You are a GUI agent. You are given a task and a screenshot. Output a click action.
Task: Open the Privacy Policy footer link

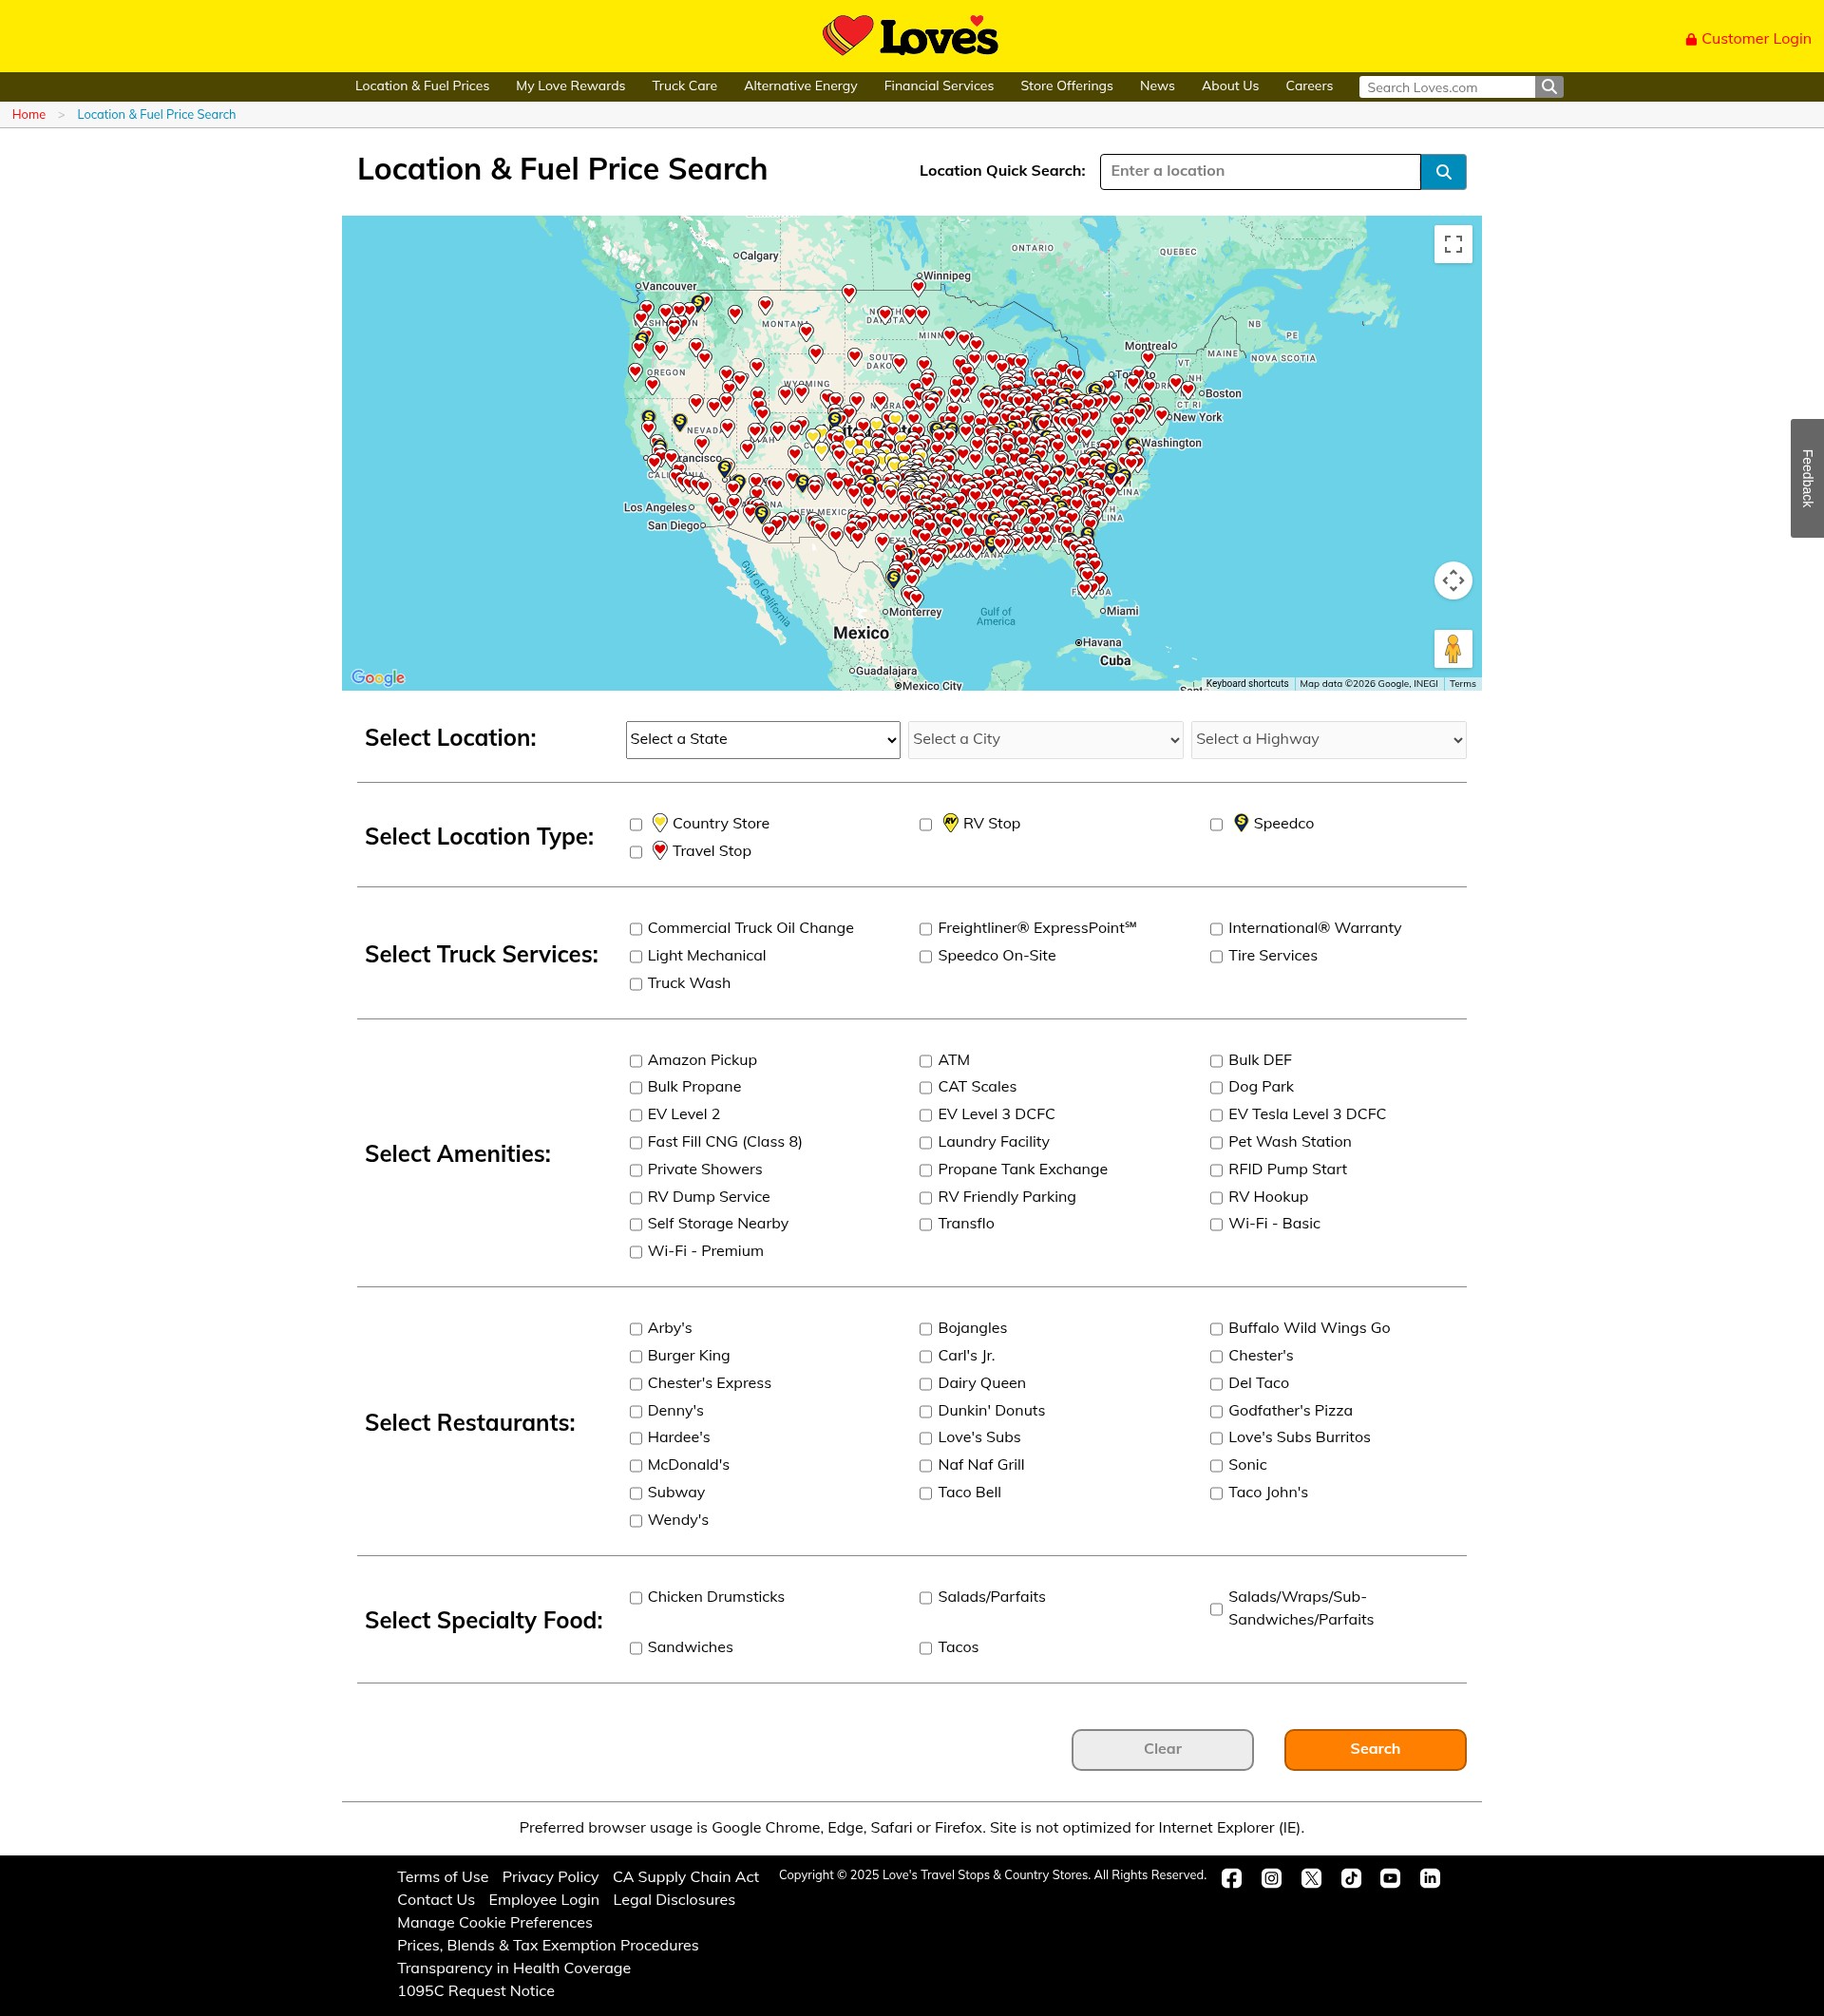[x=550, y=1877]
